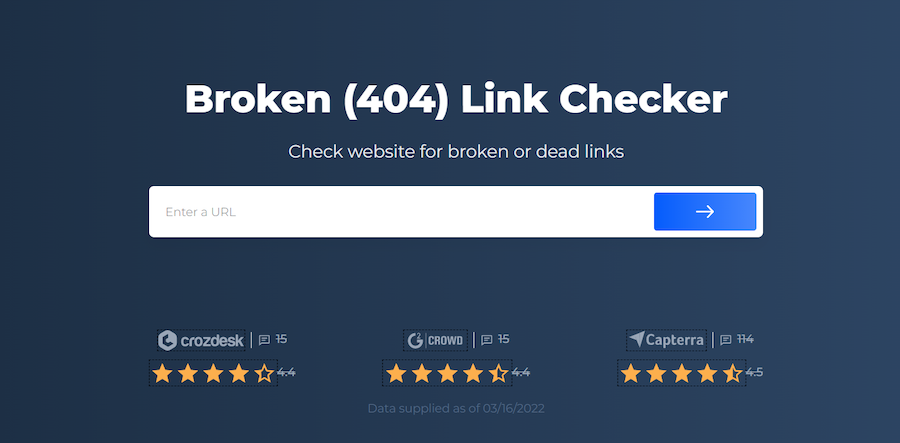Viewport: 900px width, 443px height.
Task: Select the Capterra 4.5 rating score
Action: [x=754, y=373]
